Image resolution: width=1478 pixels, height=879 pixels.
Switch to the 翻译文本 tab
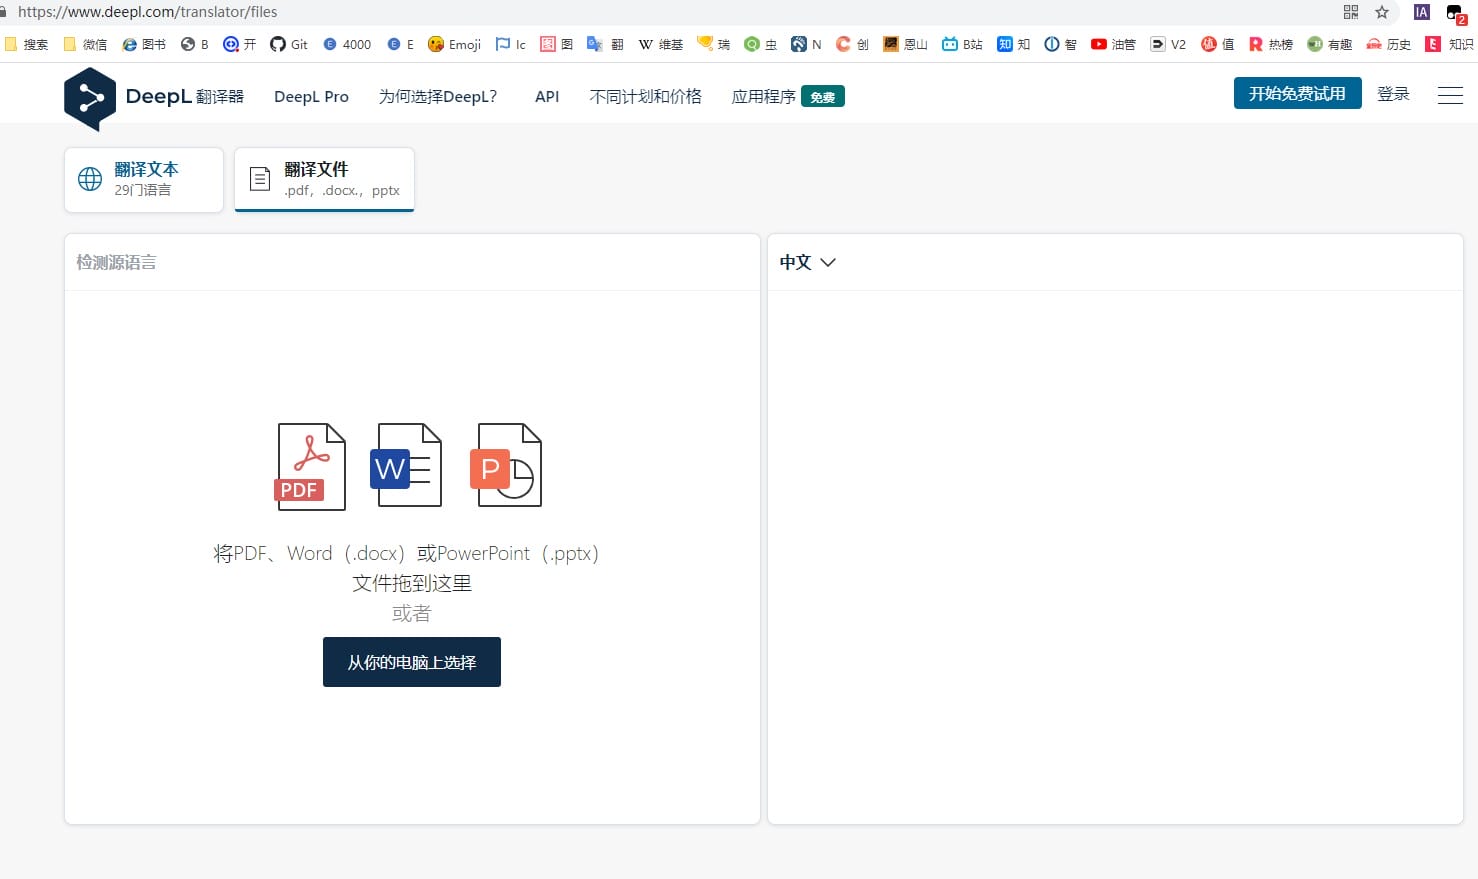pos(144,180)
